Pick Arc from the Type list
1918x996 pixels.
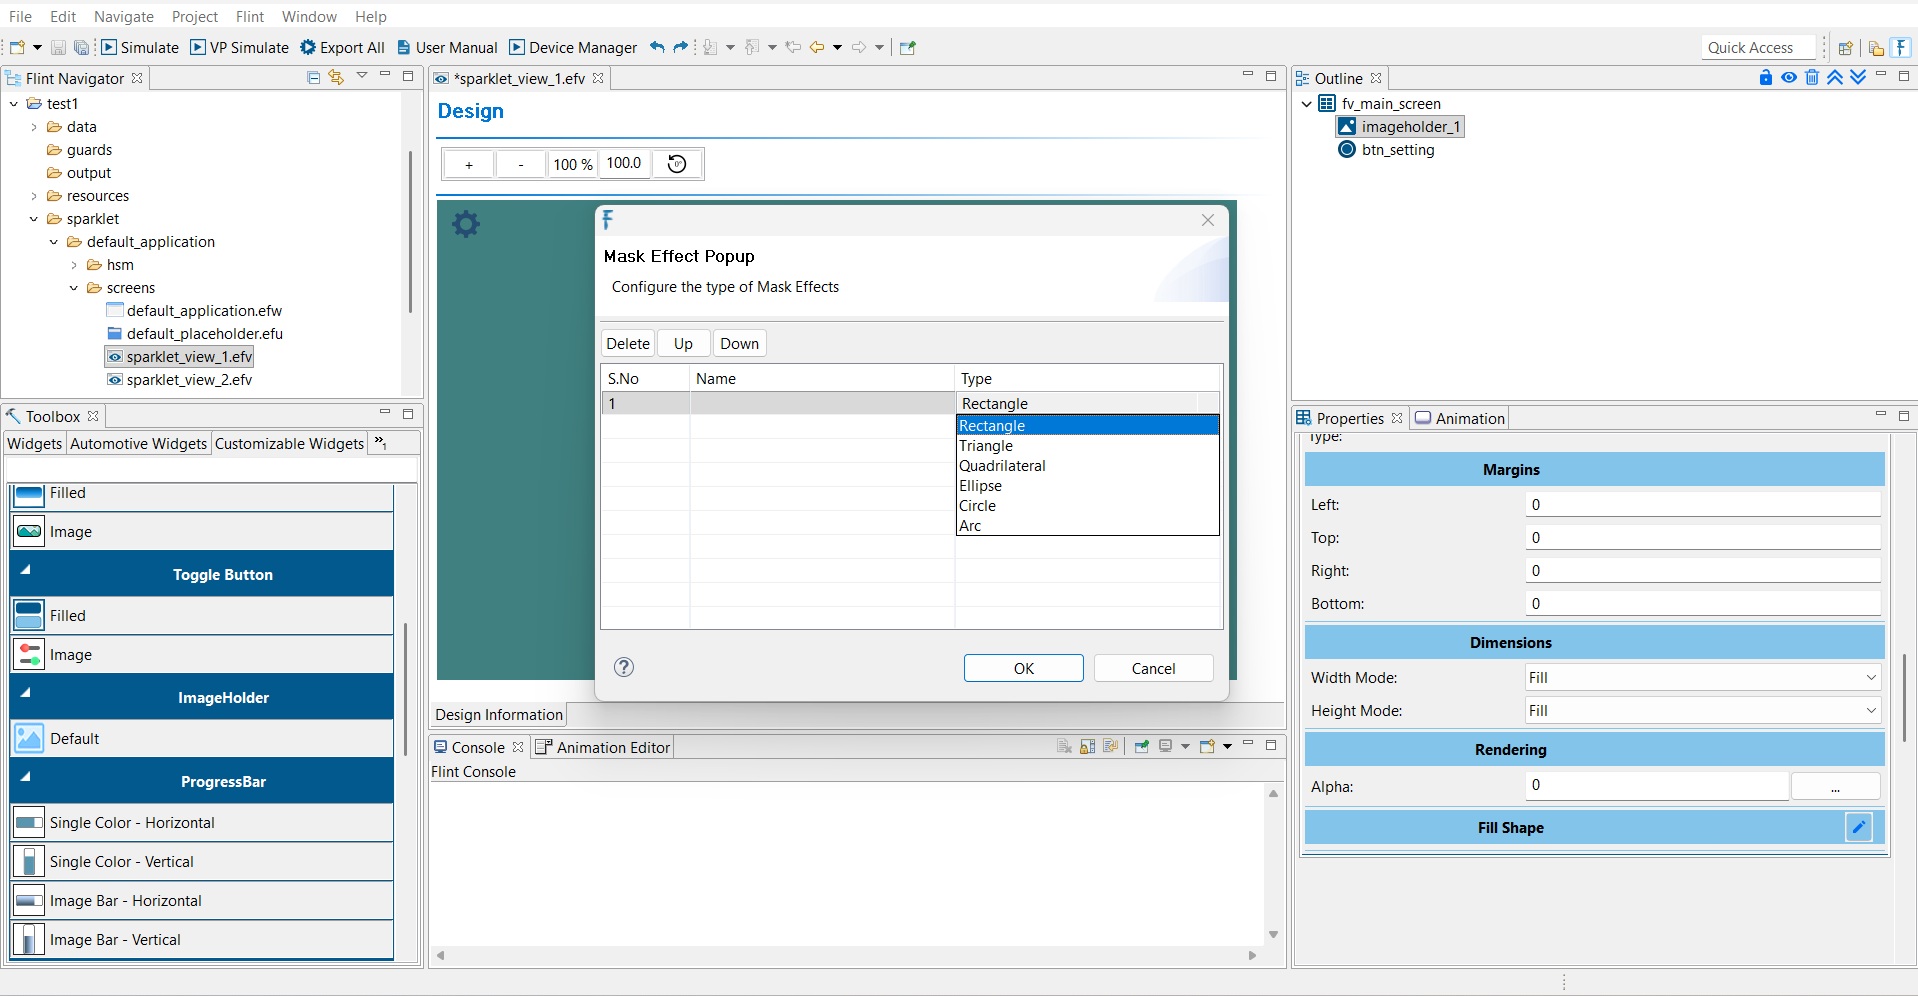(x=1088, y=526)
